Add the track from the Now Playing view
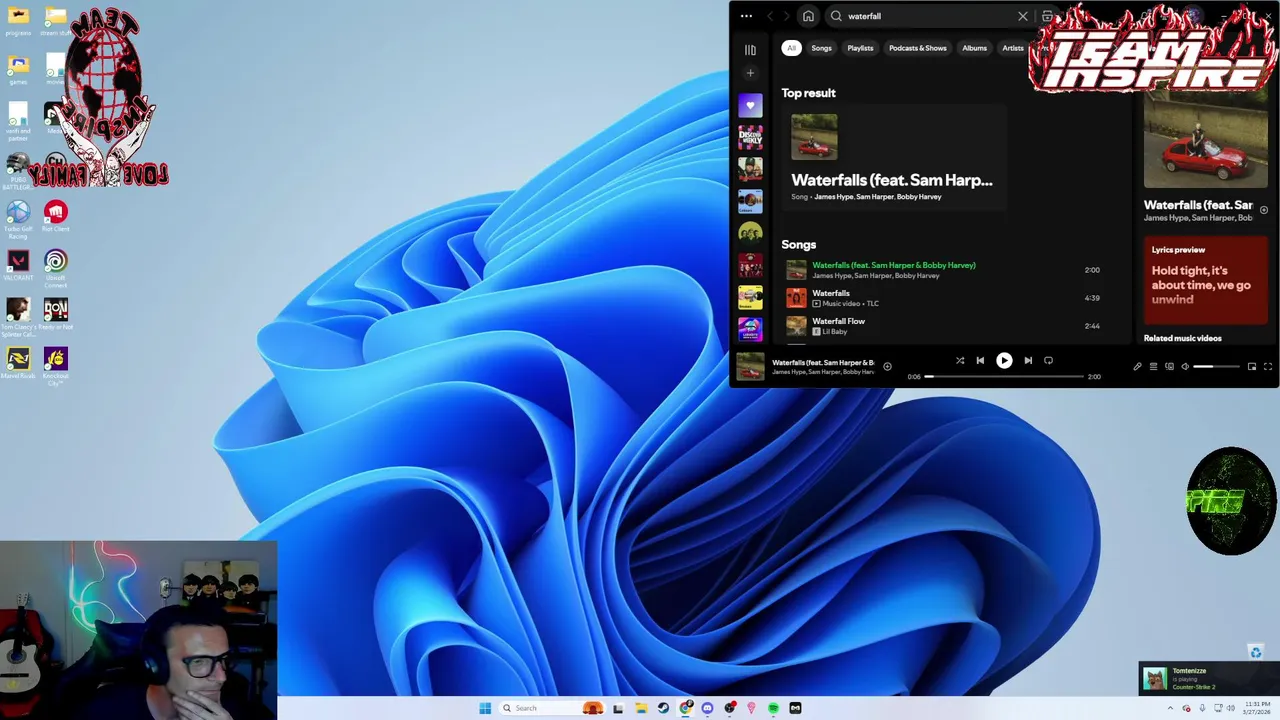This screenshot has height=720, width=1280. point(1263,210)
